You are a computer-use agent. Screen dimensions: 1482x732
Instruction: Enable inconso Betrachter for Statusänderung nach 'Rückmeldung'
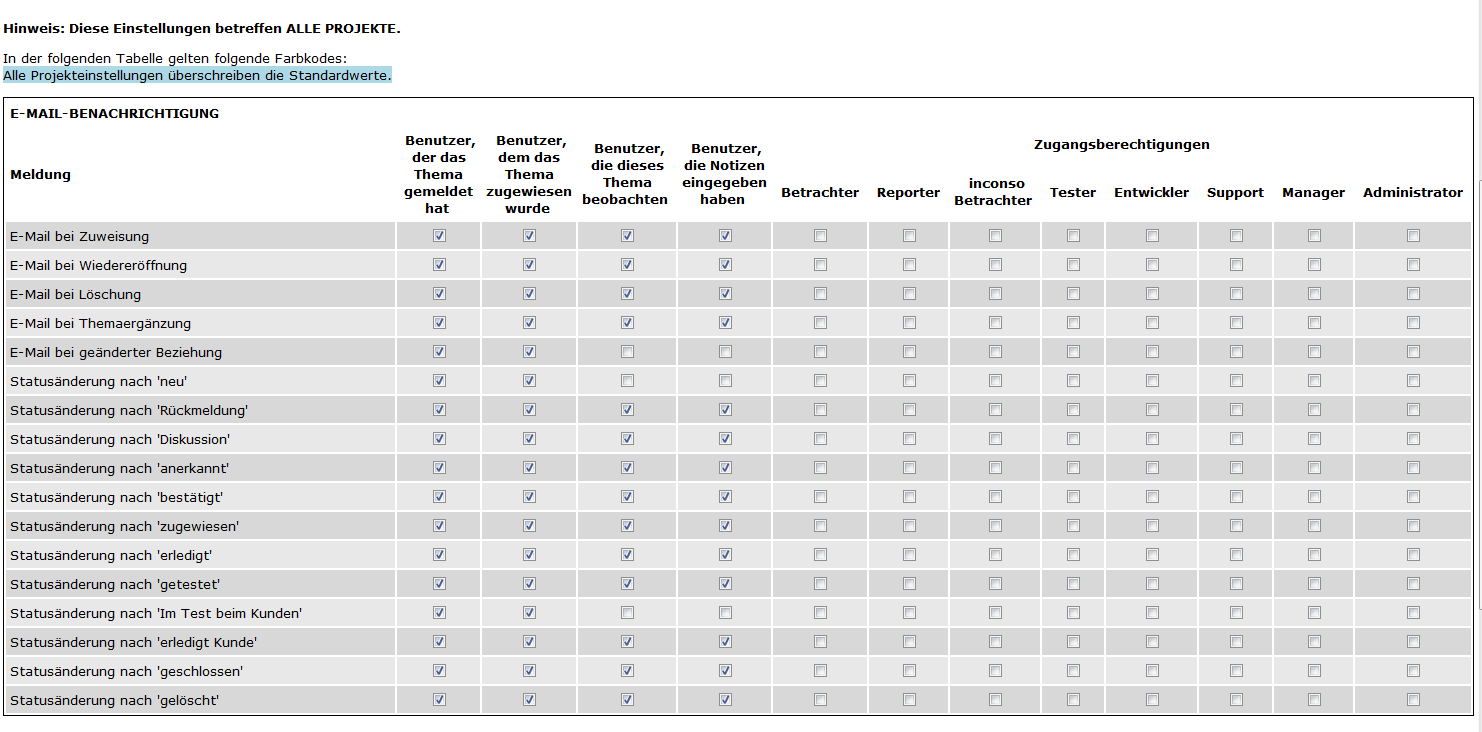tap(995, 410)
